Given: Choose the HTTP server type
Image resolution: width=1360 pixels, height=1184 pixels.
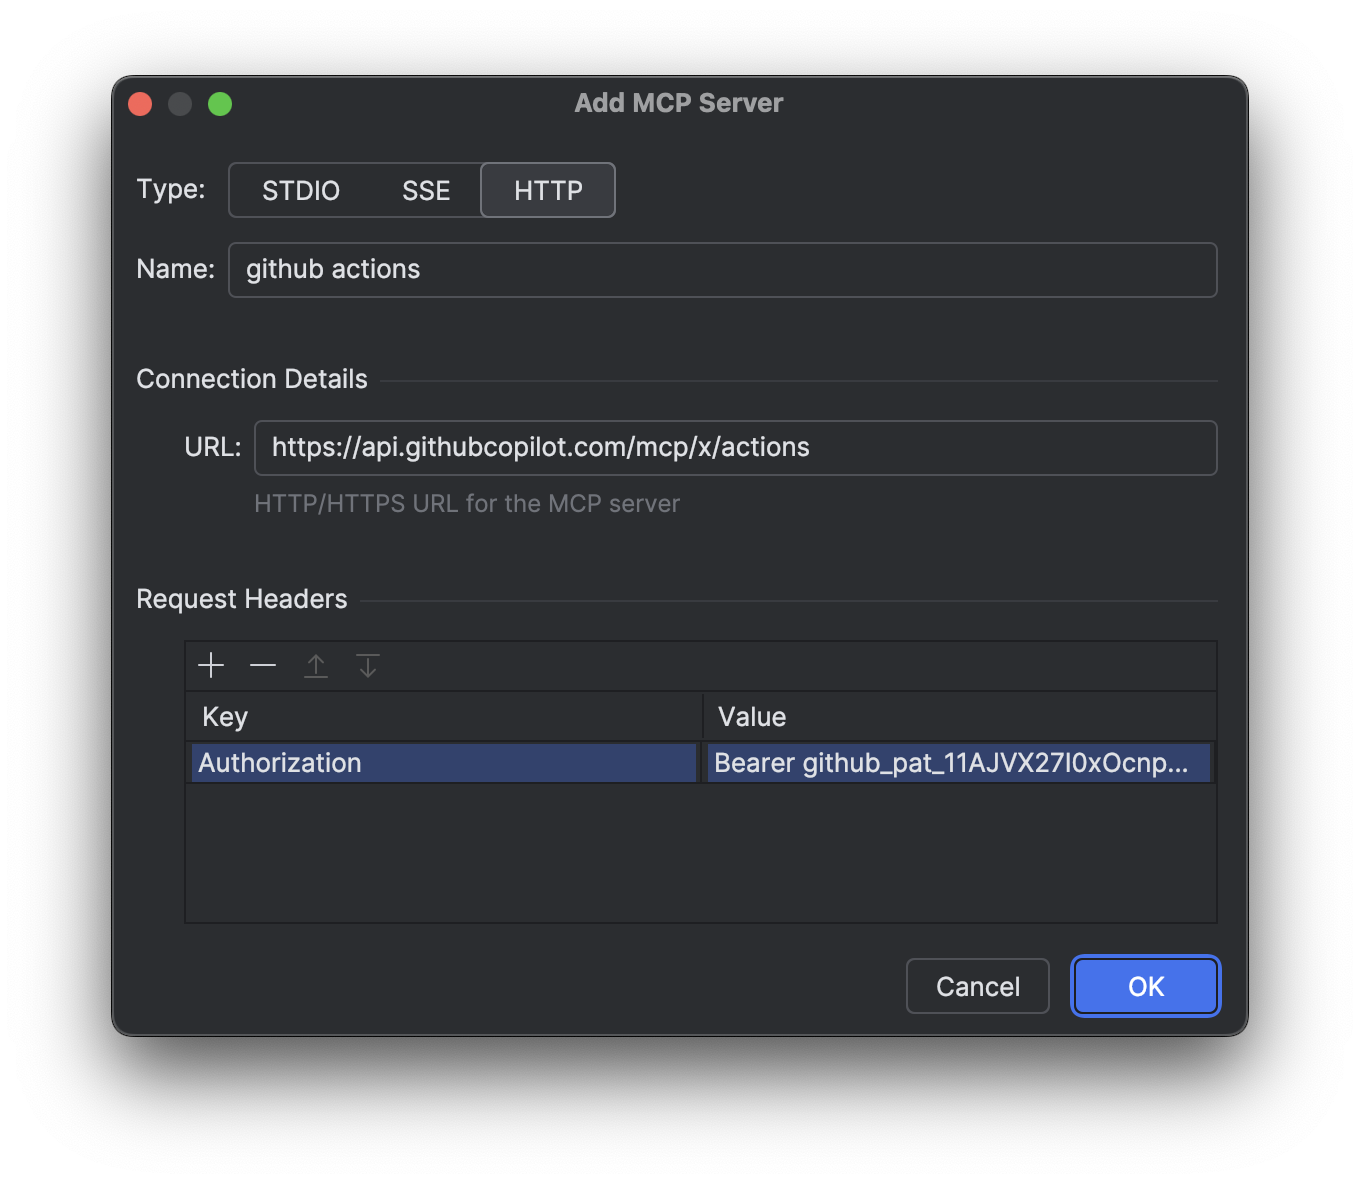Looking at the screenshot, I should coord(548,190).
